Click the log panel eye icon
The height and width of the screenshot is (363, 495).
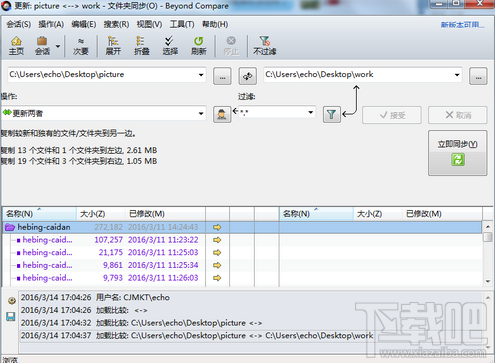12,301
